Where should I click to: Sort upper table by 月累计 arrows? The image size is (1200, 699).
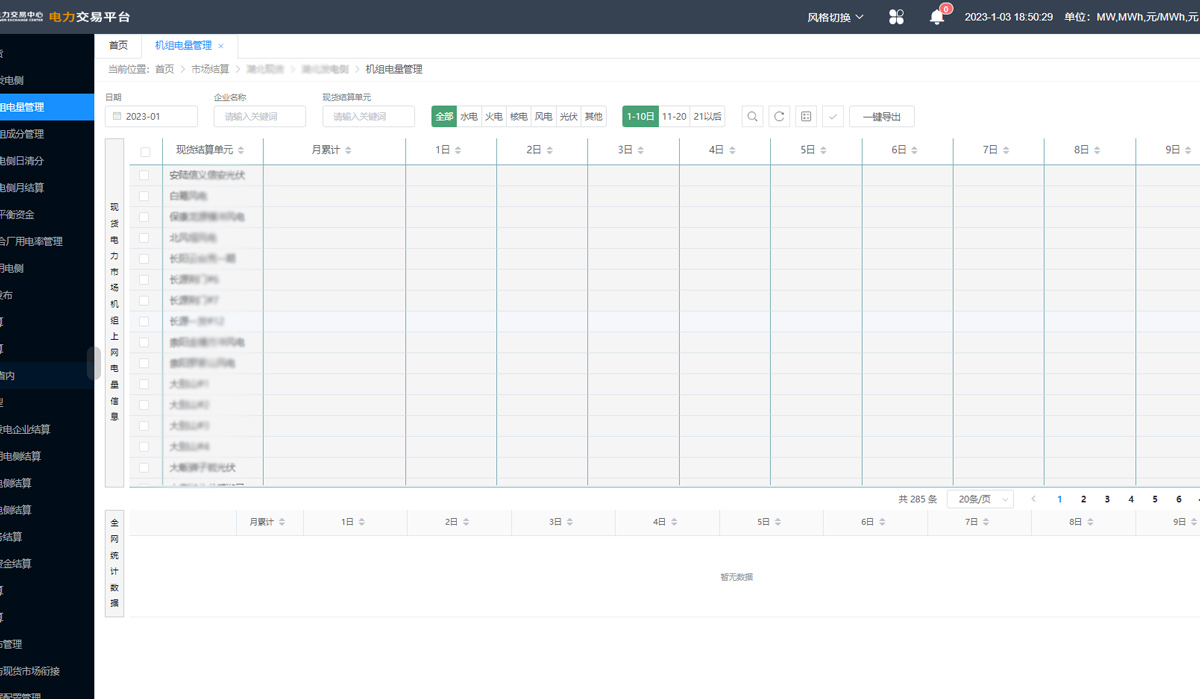coord(348,150)
